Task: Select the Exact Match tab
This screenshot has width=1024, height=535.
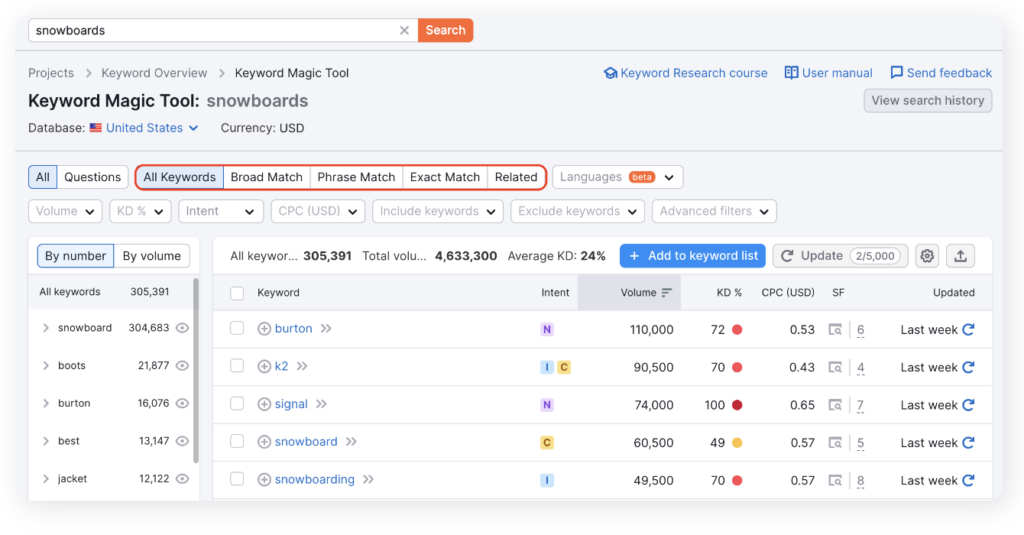Action: coord(445,177)
